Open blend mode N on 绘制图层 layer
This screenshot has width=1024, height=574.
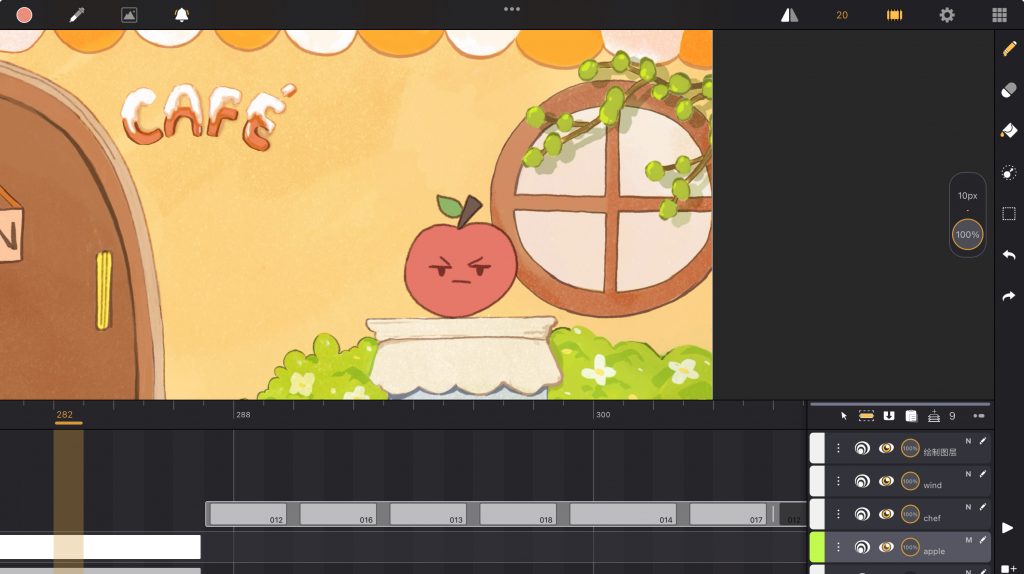968,441
